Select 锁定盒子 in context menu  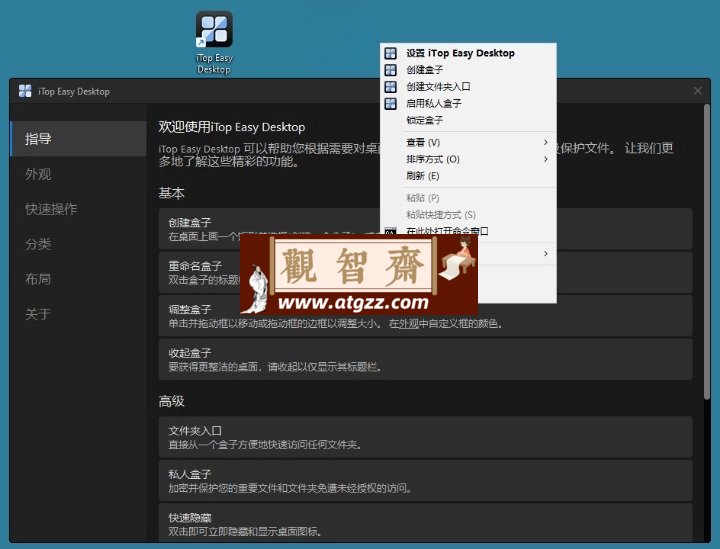pos(468,120)
